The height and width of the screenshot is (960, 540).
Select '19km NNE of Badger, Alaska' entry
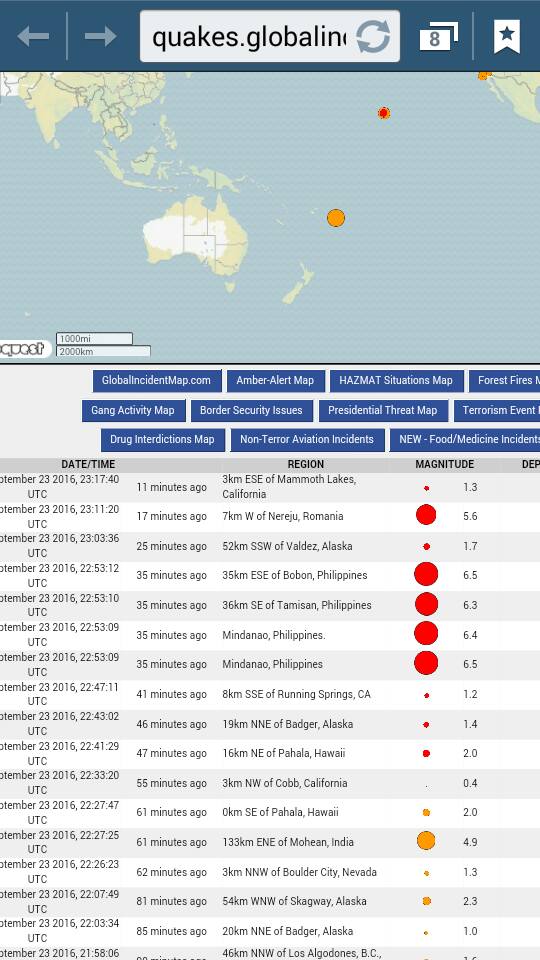(x=288, y=724)
